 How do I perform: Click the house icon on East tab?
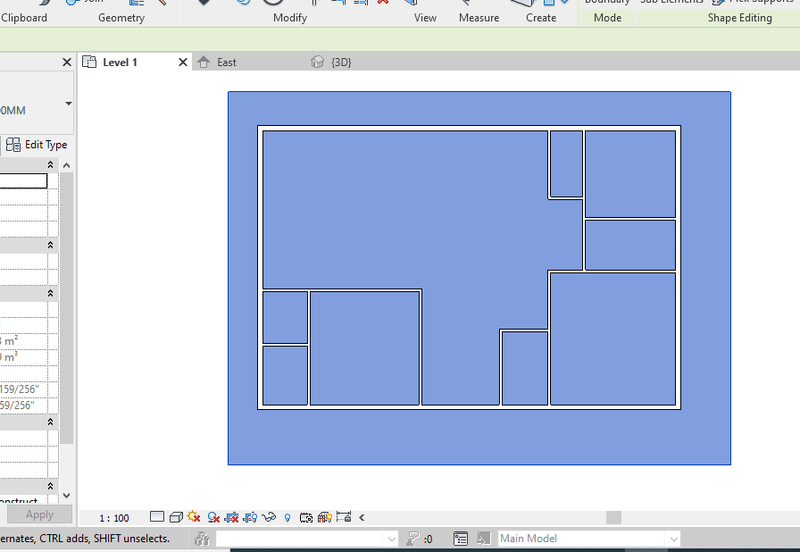pos(204,62)
